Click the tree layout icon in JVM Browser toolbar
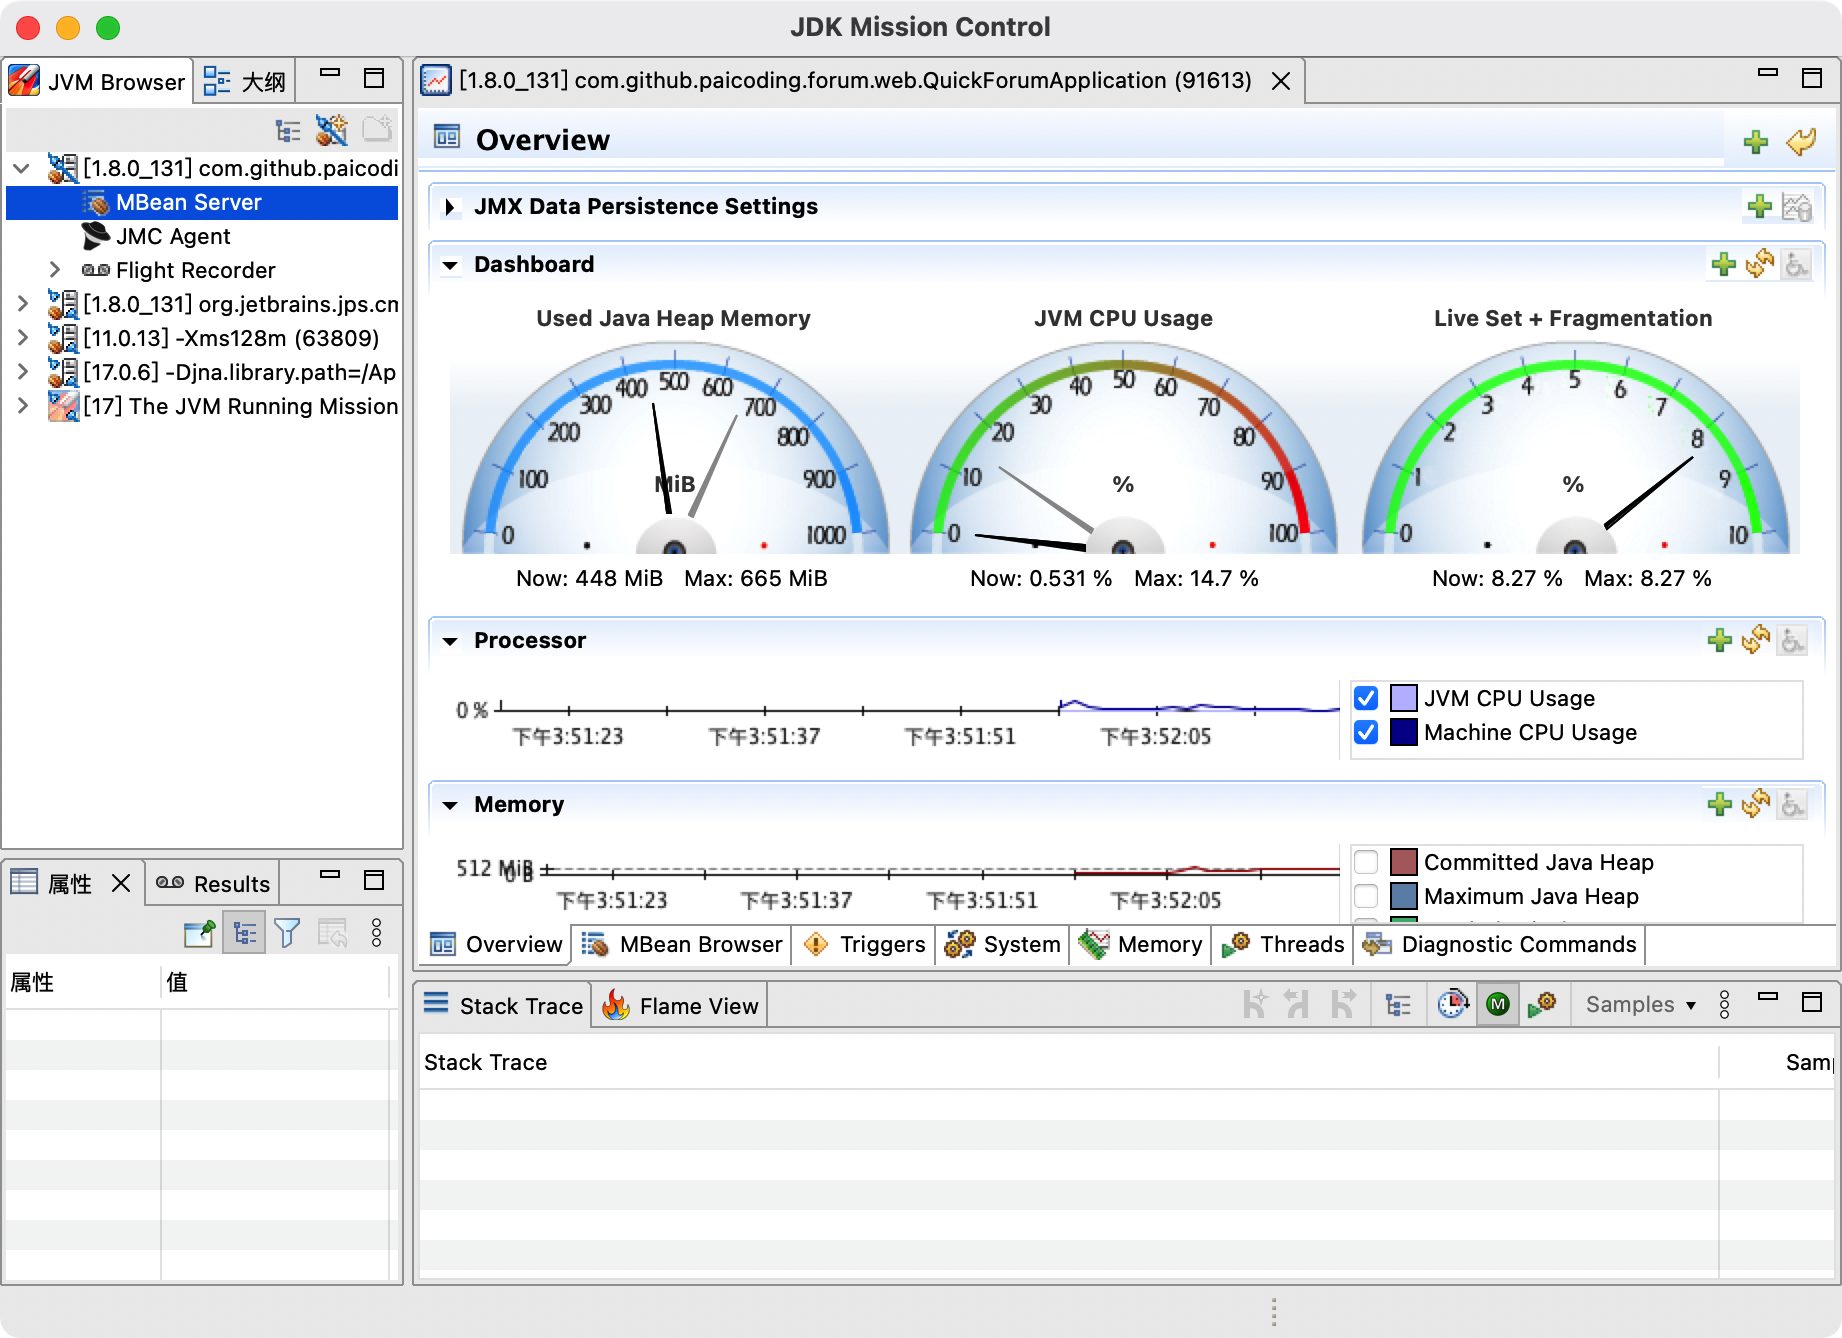The width and height of the screenshot is (1842, 1338). click(x=288, y=131)
